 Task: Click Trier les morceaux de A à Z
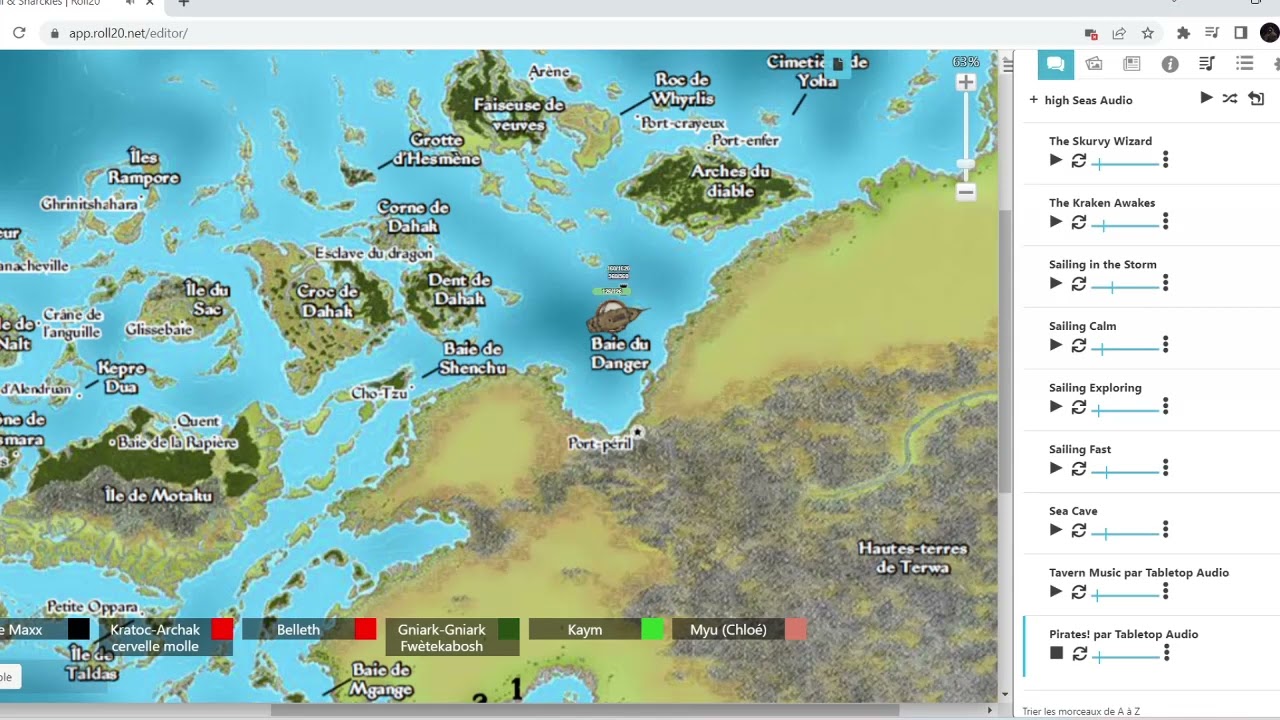point(1081,711)
